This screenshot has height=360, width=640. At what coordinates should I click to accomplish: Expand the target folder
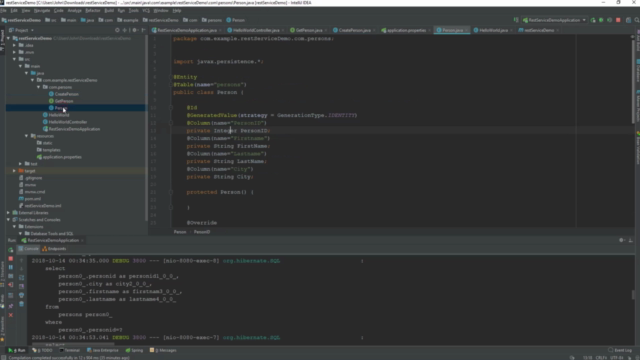14,171
